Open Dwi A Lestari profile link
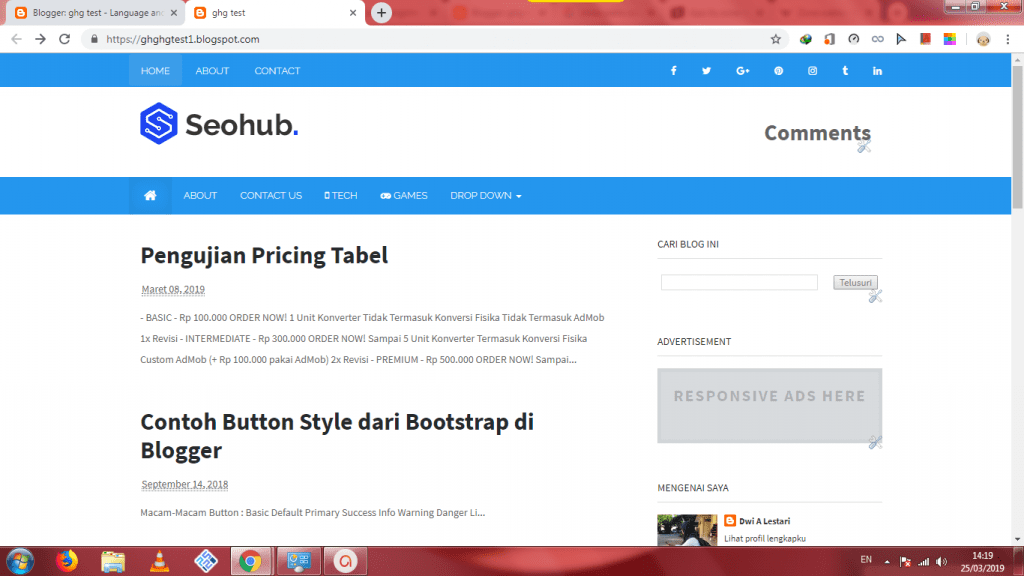Viewport: 1024px width, 576px height. coord(764,520)
